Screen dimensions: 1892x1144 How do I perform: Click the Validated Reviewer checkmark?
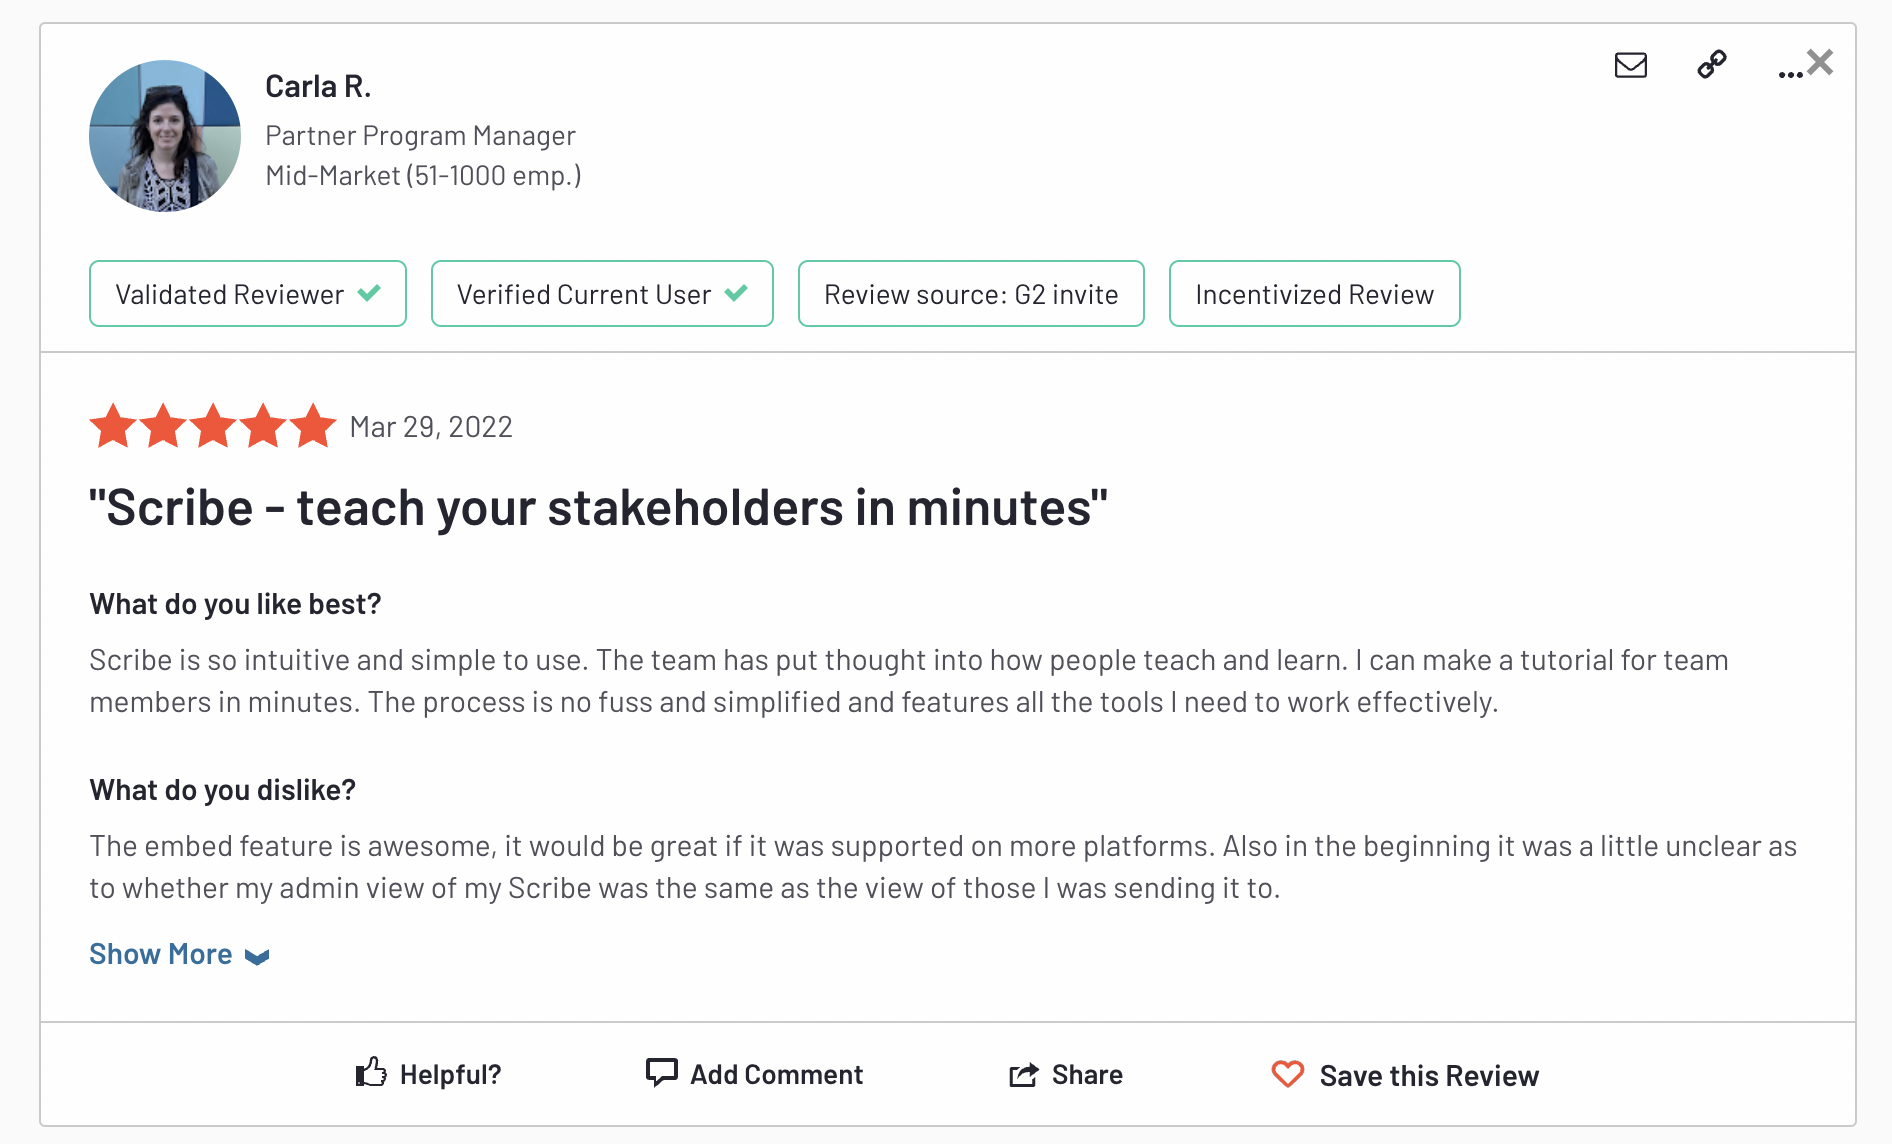coord(369,293)
